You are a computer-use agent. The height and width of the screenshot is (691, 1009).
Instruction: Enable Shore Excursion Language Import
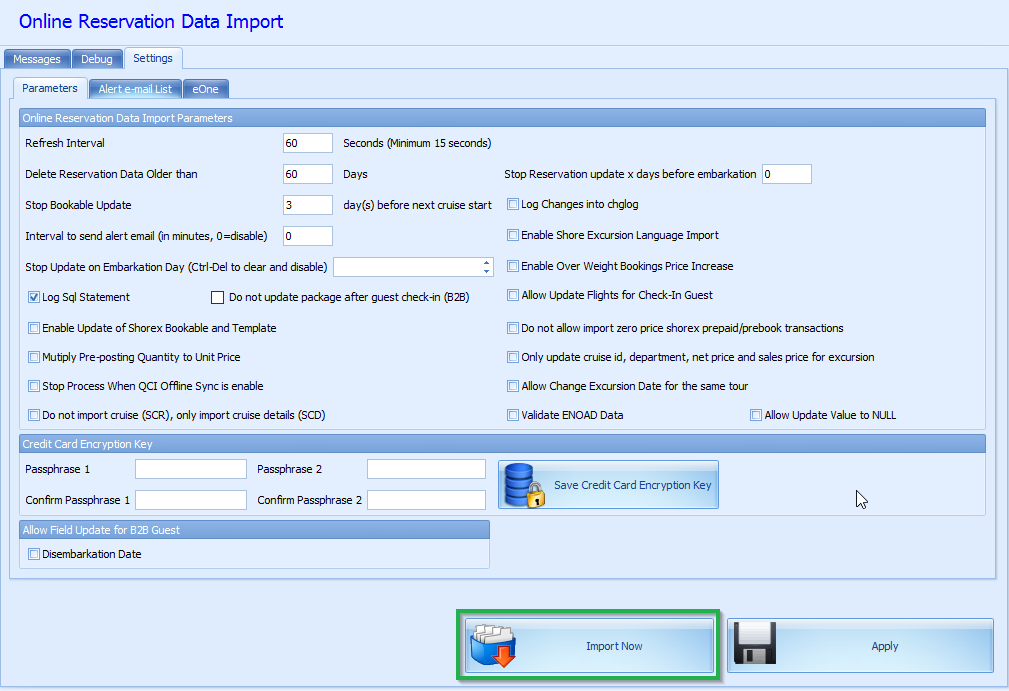click(x=512, y=236)
